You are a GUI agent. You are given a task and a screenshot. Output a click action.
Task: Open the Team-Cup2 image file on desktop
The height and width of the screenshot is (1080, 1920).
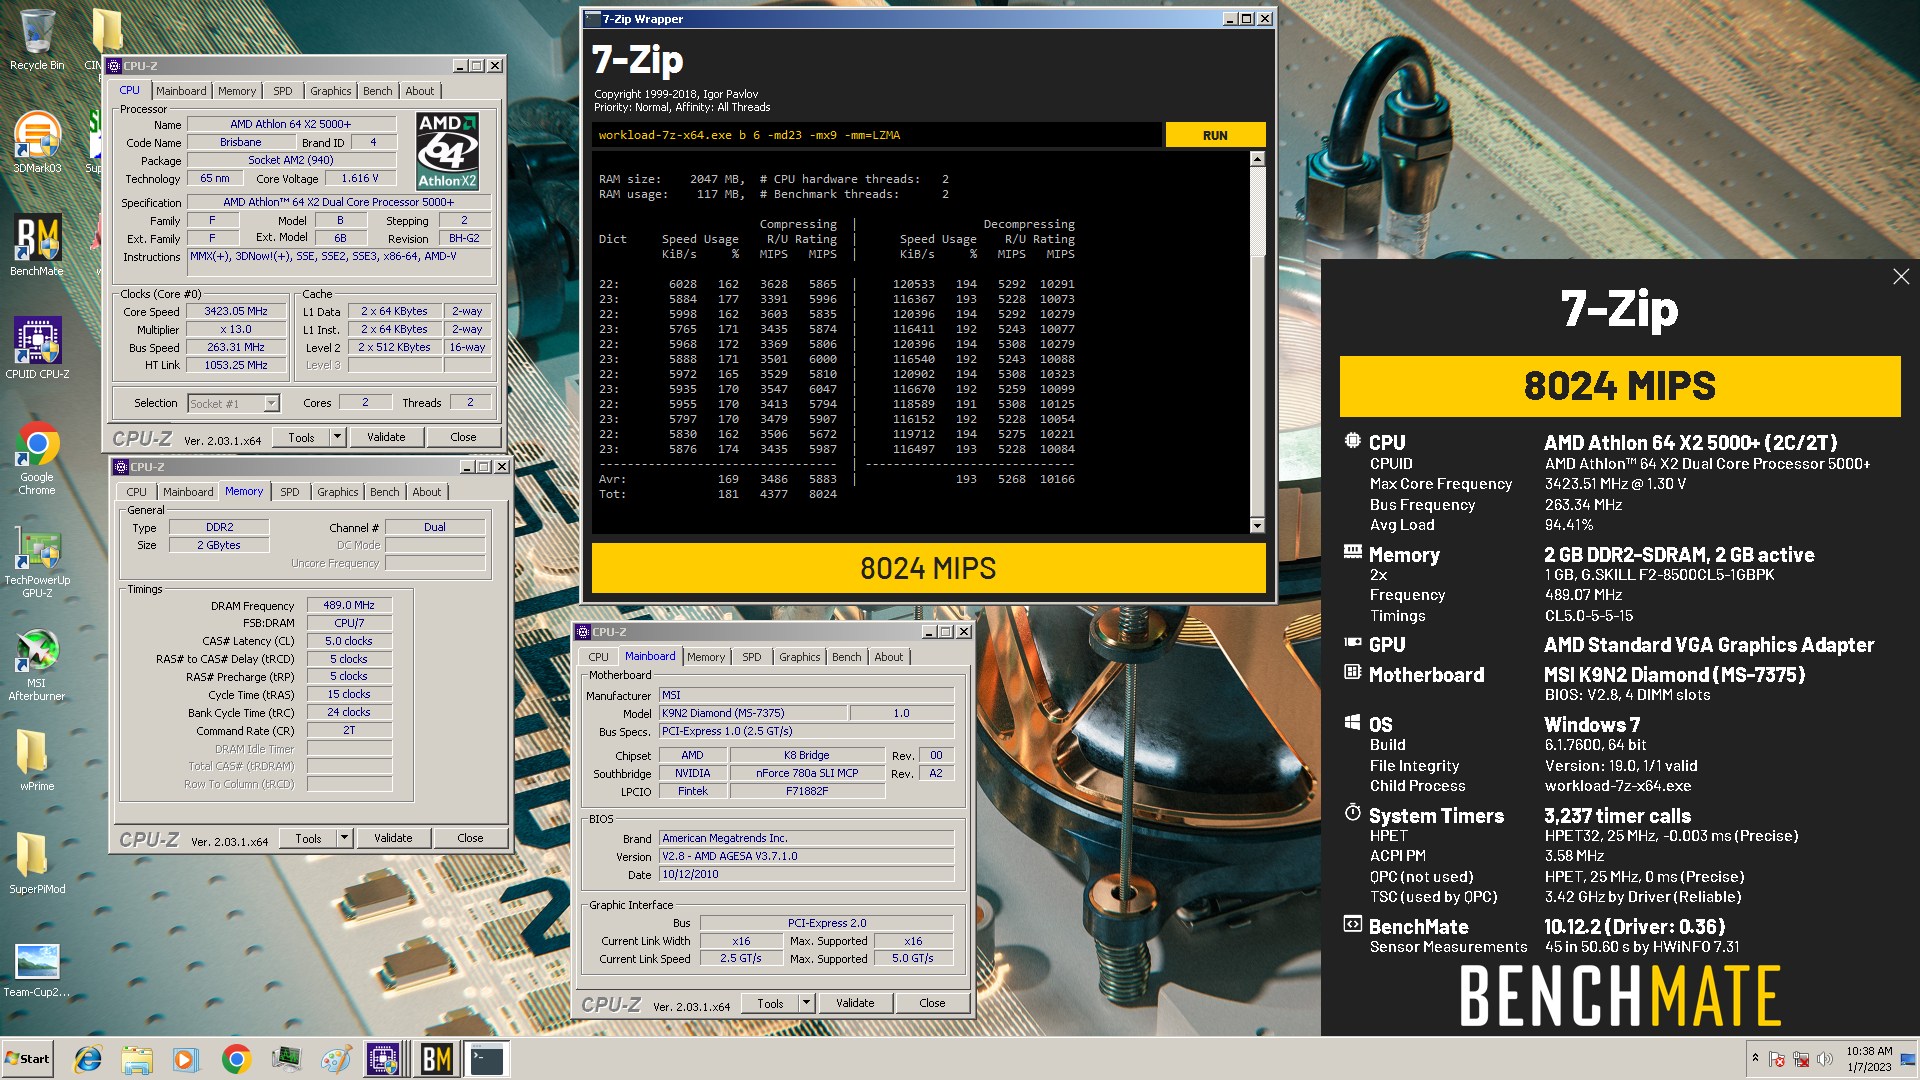point(37,969)
